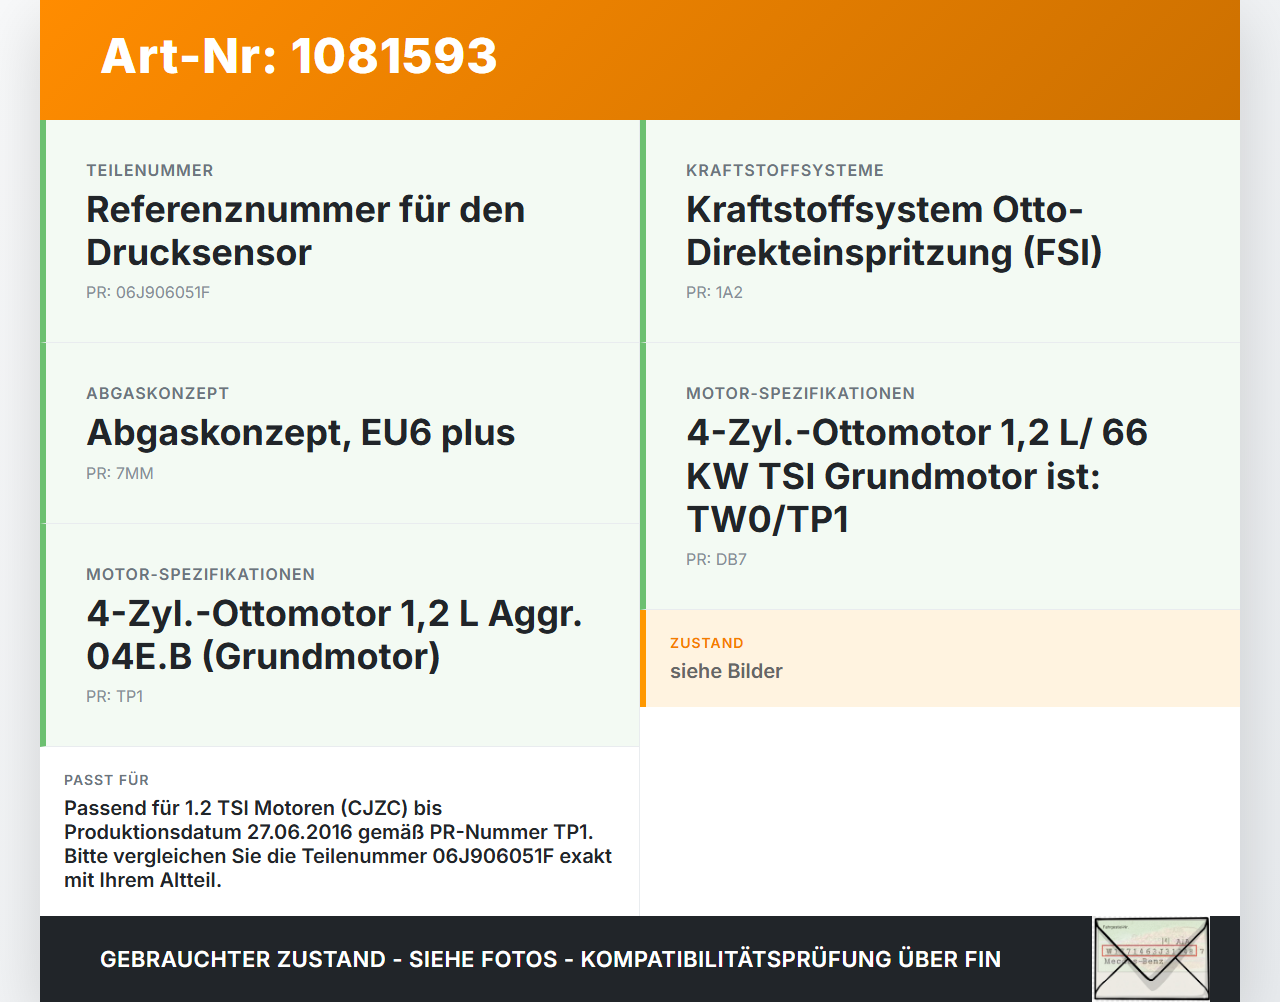Image resolution: width=1280 pixels, height=1002 pixels.
Task: Click the KRAFTSTOFFSYSTEME label
Action: (x=785, y=171)
